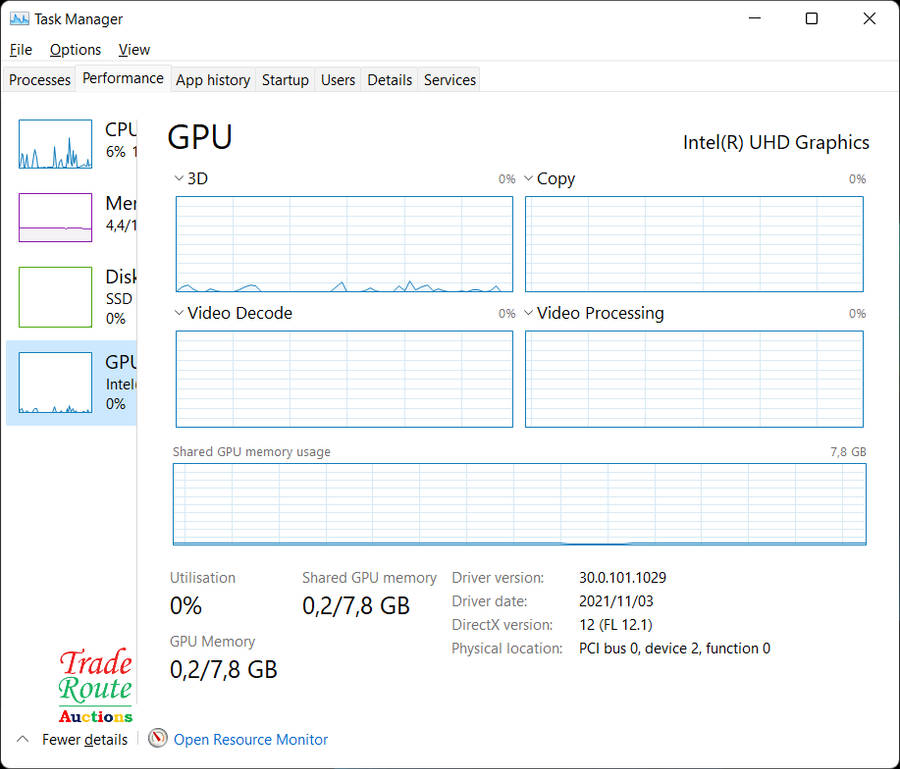Select the Disk activity graph thumbnail
The height and width of the screenshot is (769, 900).
[x=55, y=297]
